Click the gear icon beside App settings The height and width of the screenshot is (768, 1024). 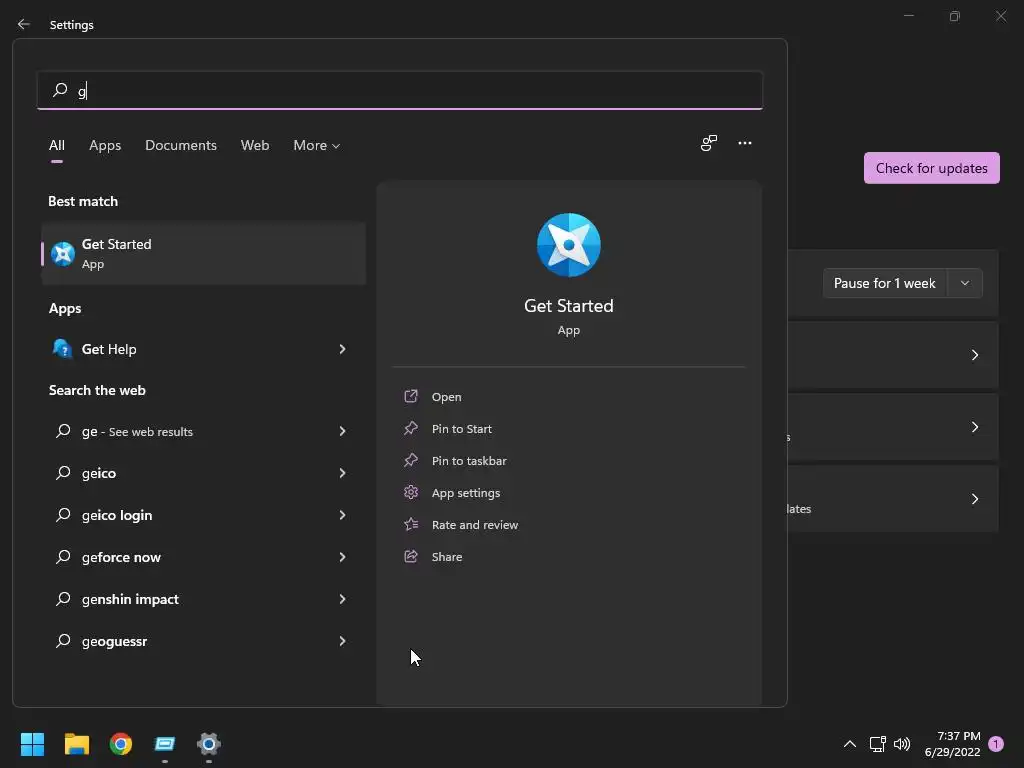coord(411,492)
